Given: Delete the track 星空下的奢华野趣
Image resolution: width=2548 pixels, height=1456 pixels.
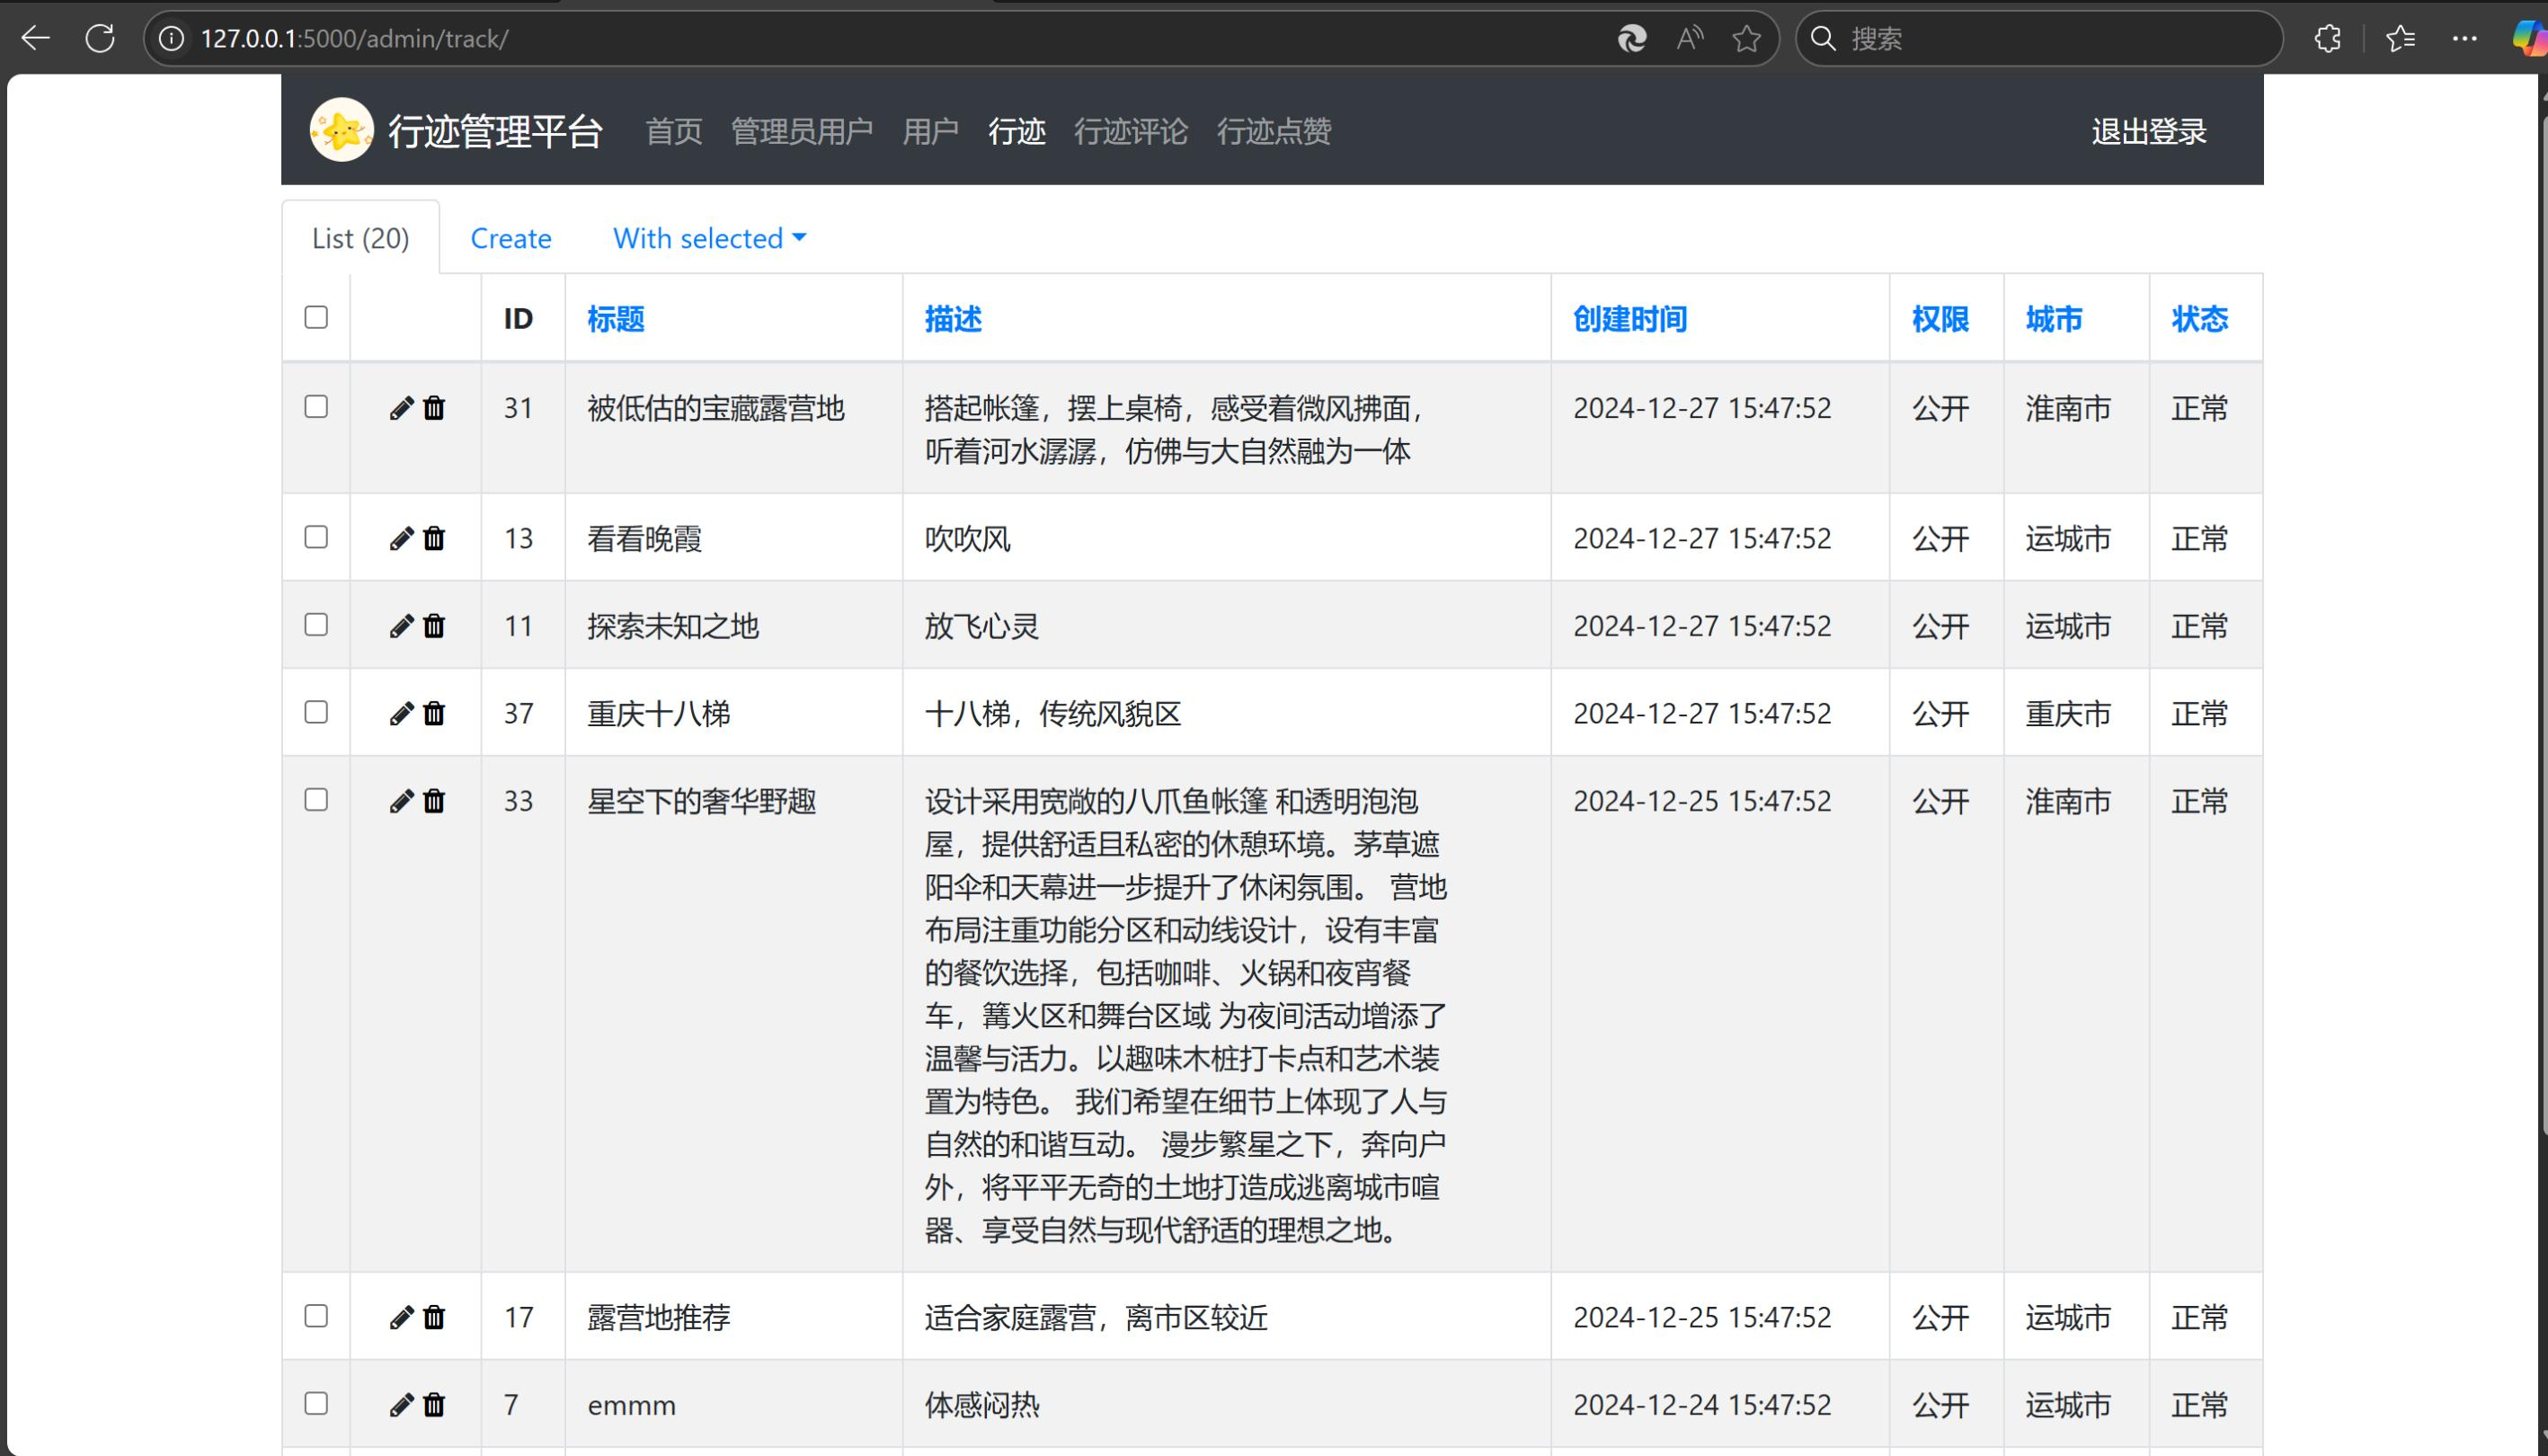Looking at the screenshot, I should [434, 800].
